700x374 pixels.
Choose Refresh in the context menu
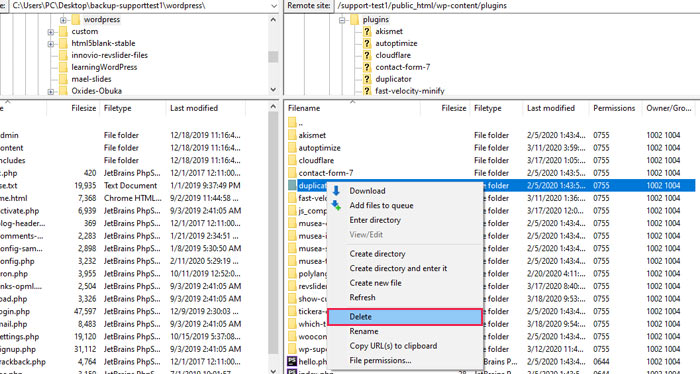tap(405, 297)
